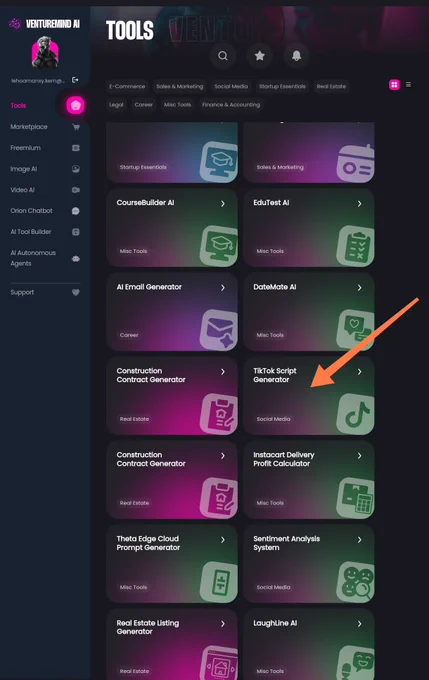Click the logout icon beside the email
This screenshot has width=429, height=680.
point(75,80)
